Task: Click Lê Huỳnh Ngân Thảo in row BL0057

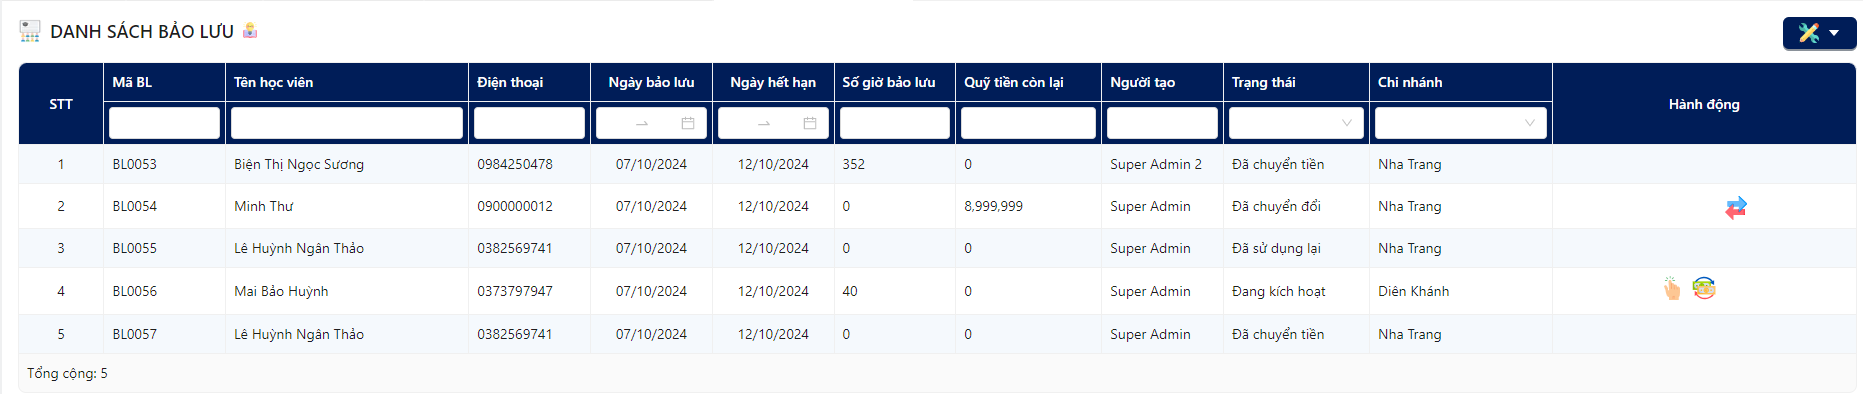Action: tap(299, 334)
